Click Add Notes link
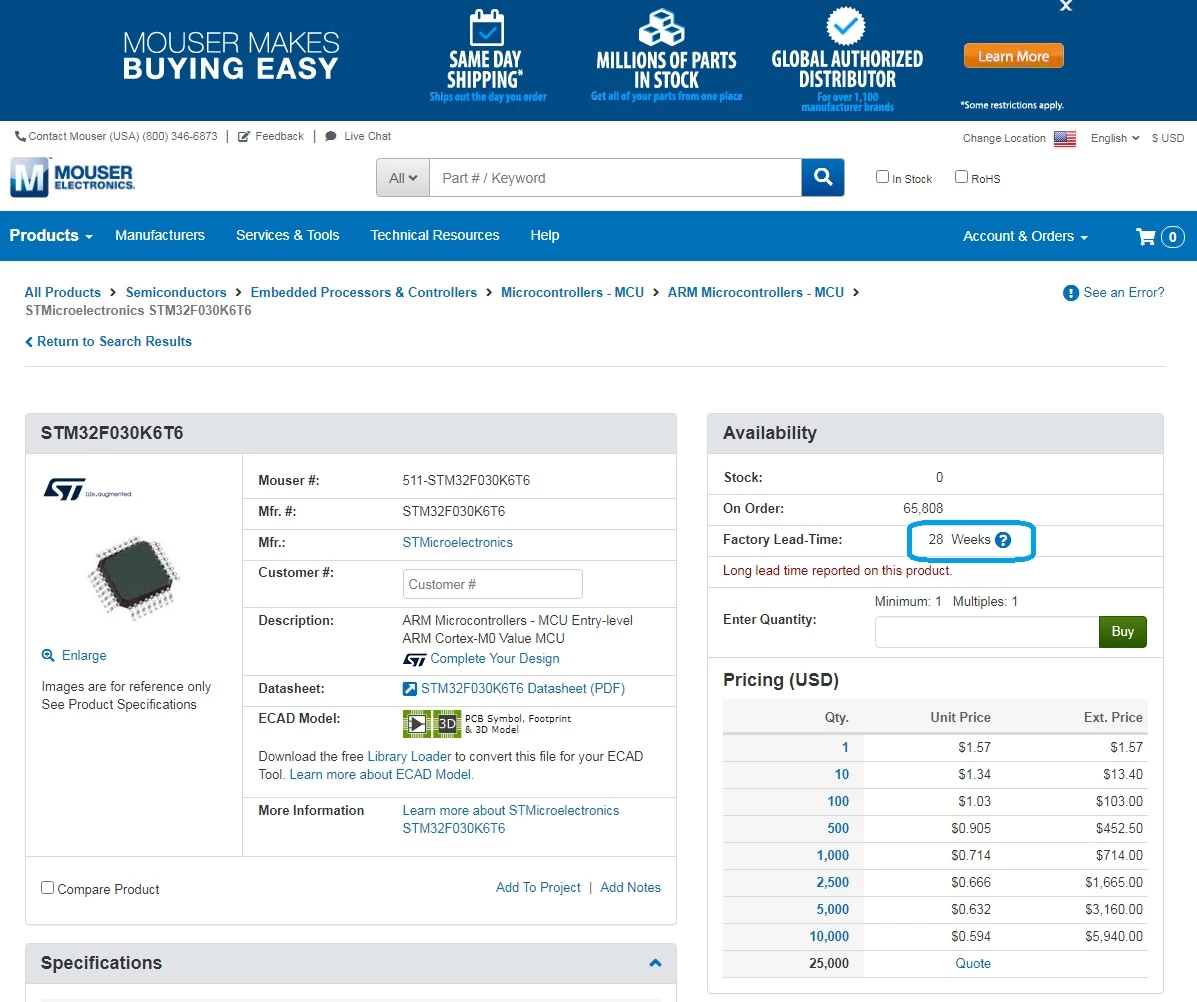1197x1002 pixels. click(631, 888)
